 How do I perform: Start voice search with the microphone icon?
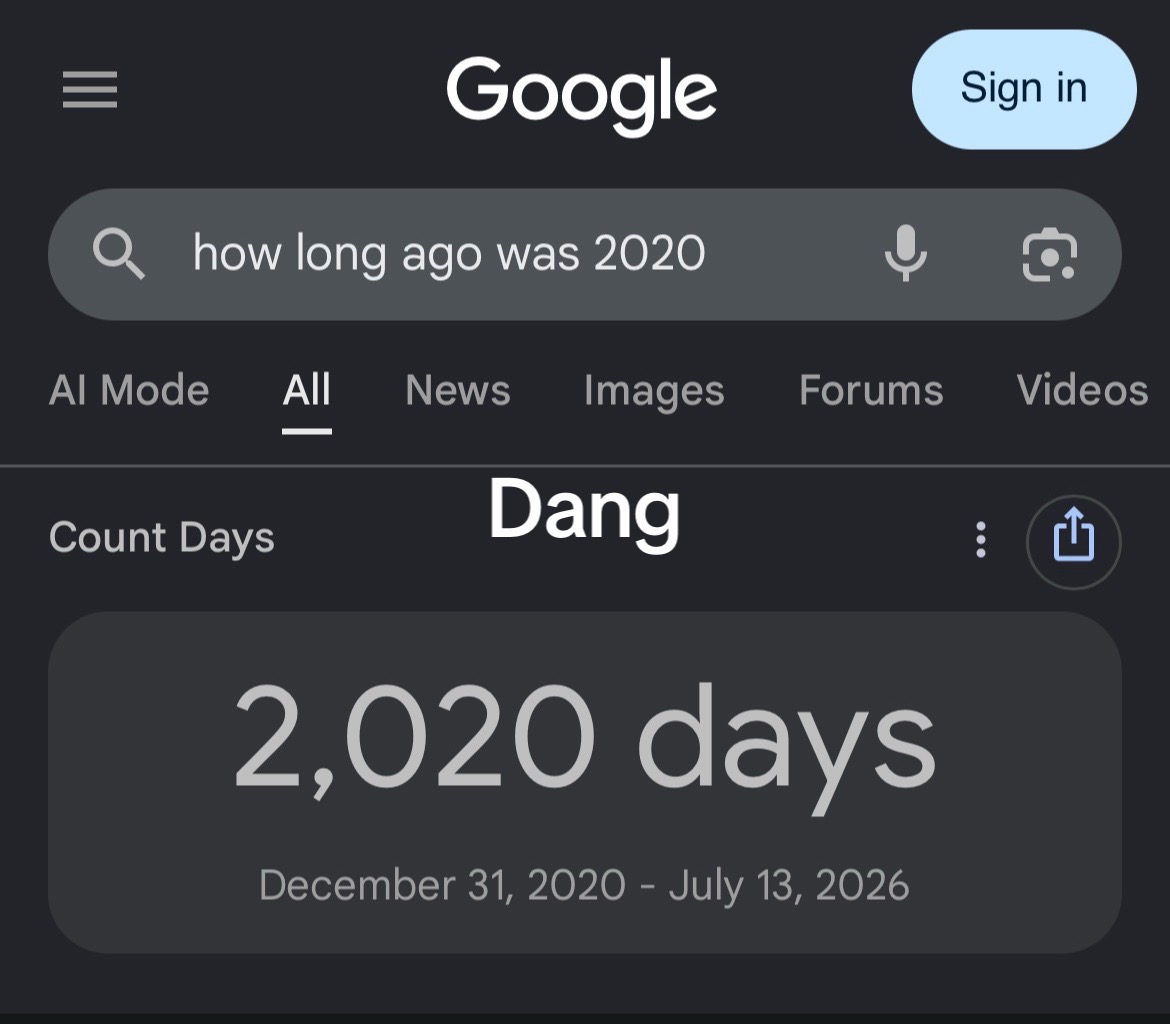click(905, 253)
